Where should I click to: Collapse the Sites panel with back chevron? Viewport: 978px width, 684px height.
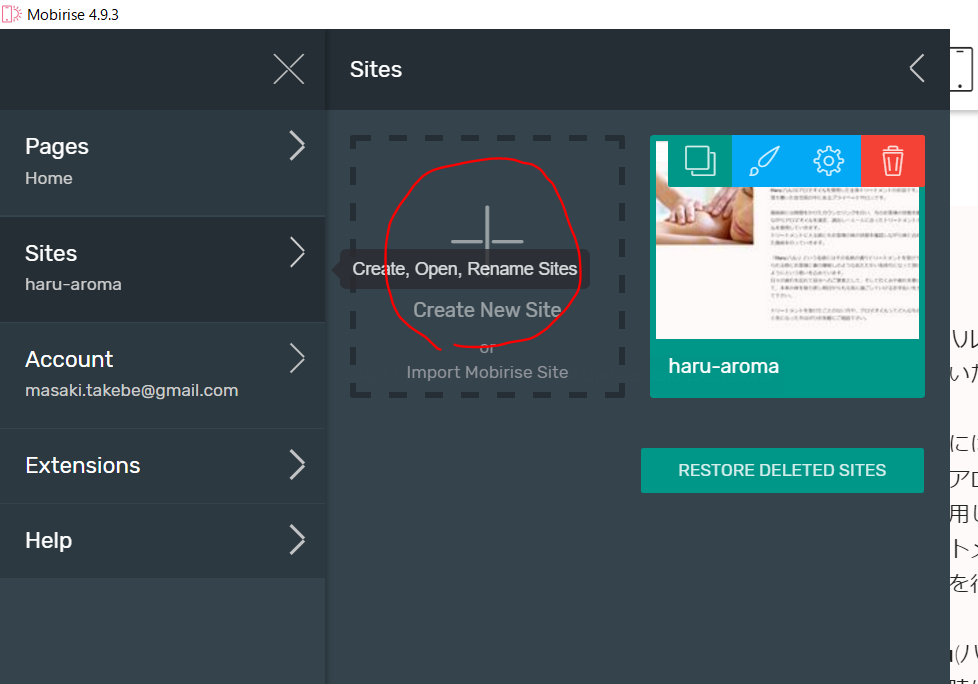click(917, 69)
